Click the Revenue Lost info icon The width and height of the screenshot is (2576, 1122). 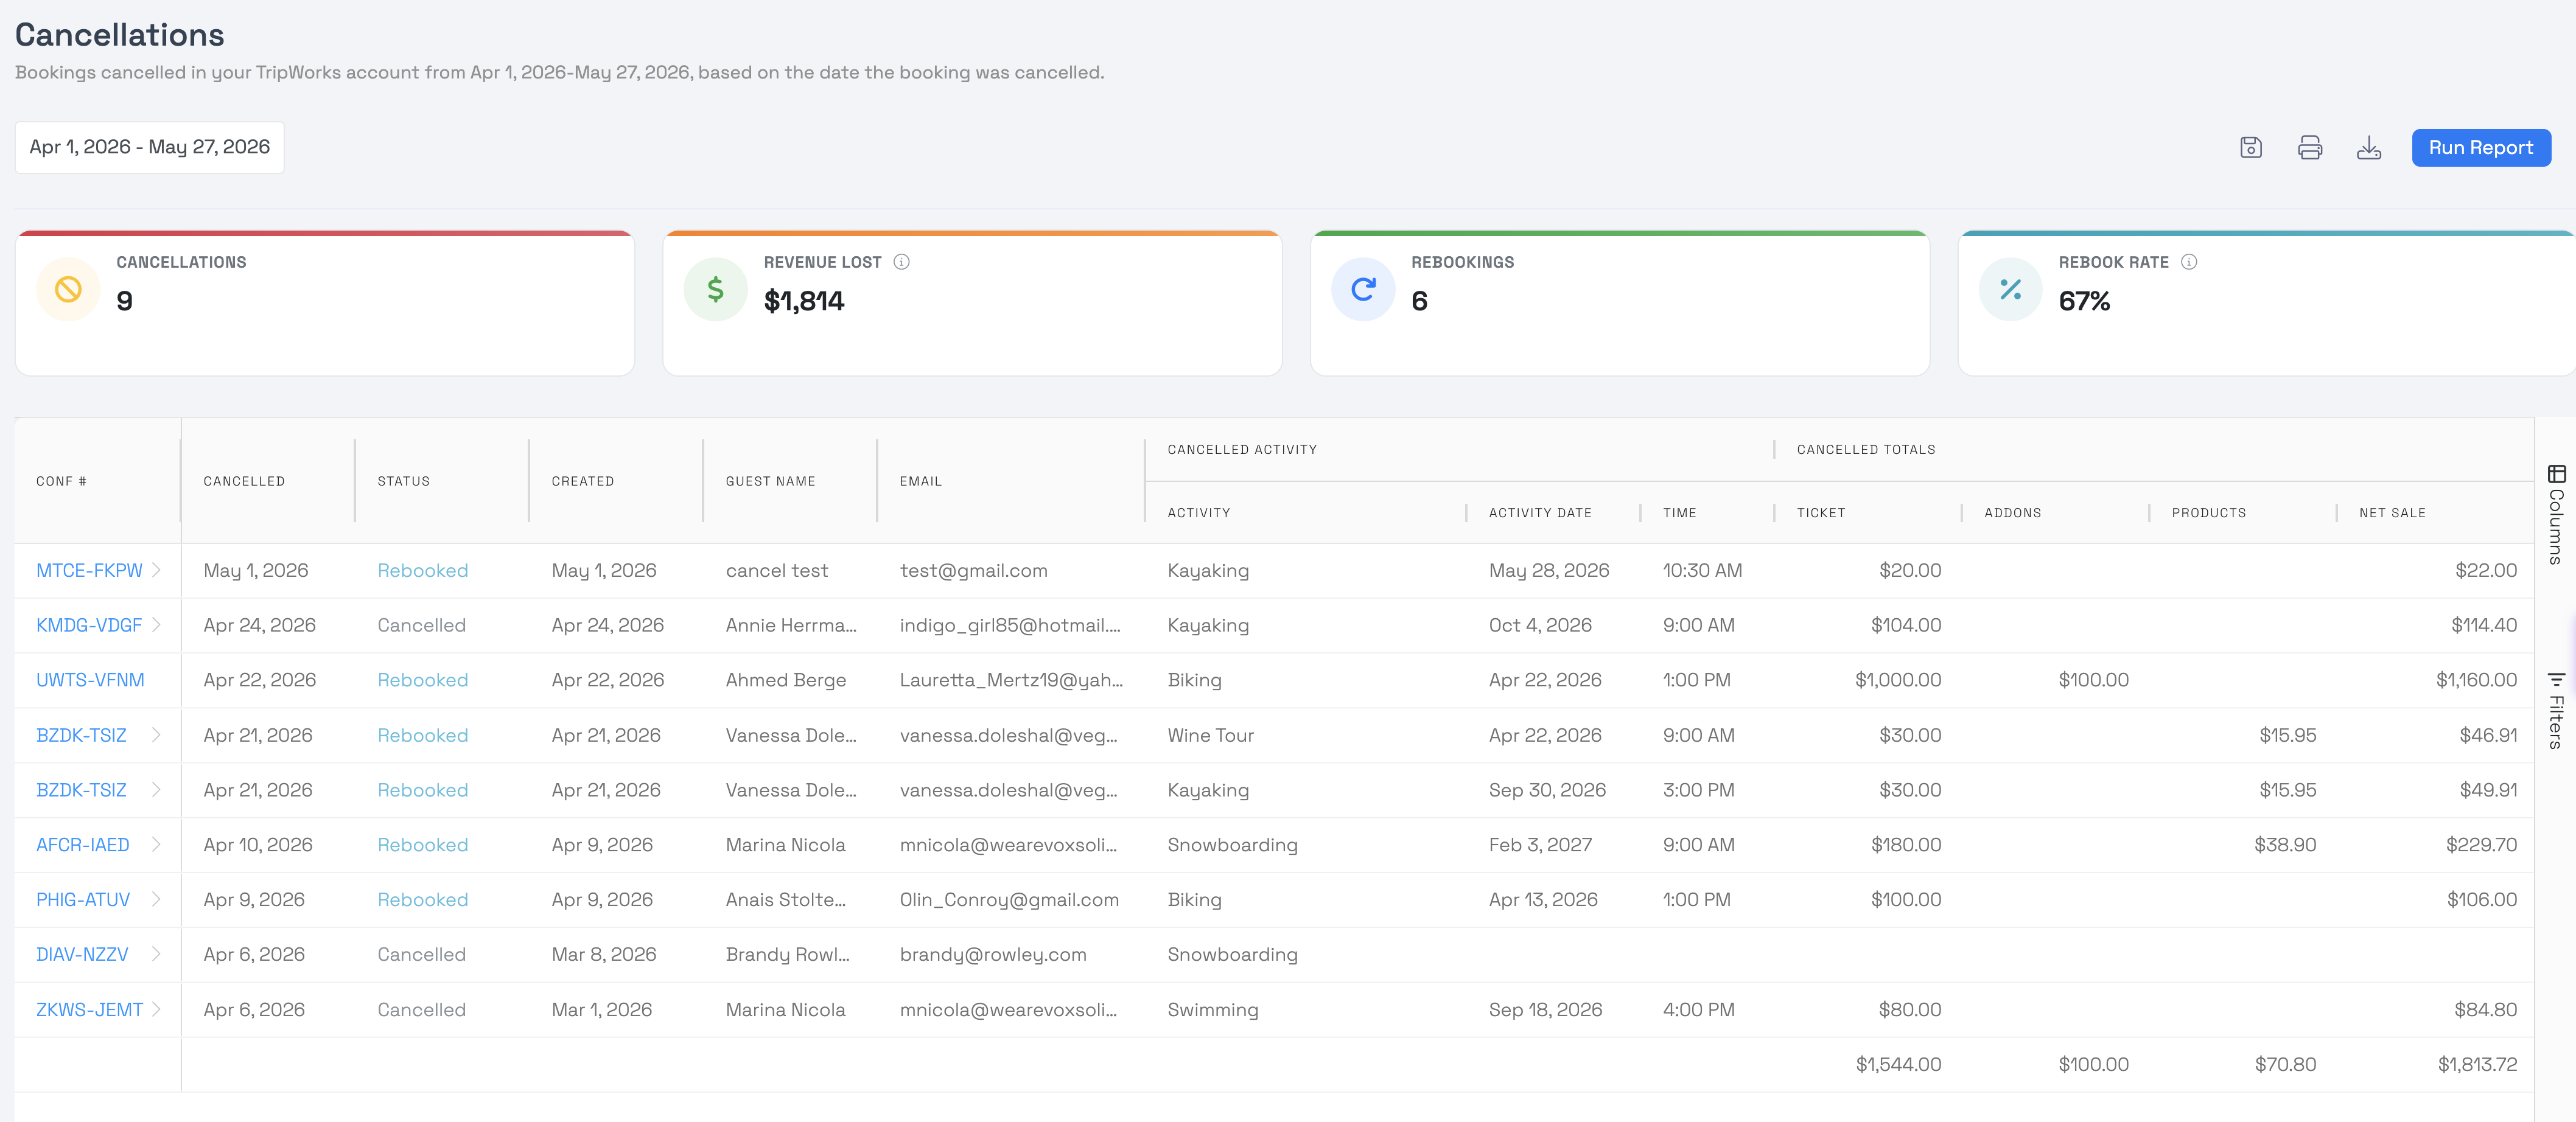[x=901, y=262]
